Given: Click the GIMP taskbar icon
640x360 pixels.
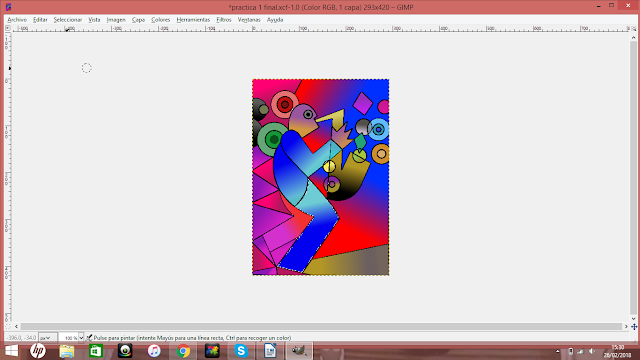Looking at the screenshot, I should (299, 351).
